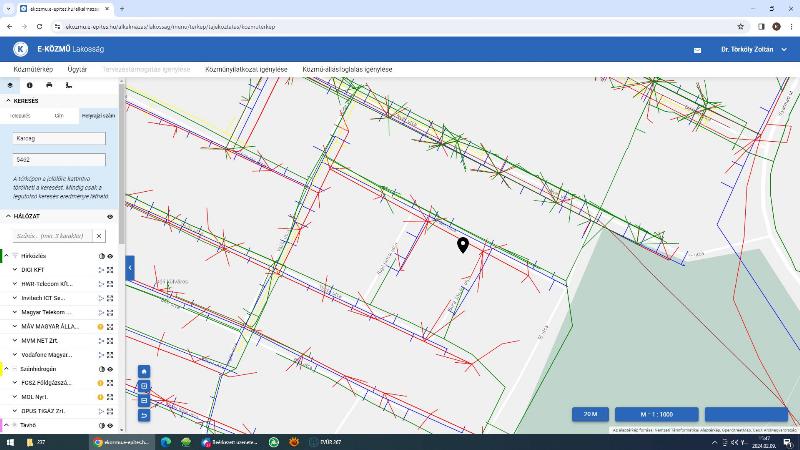Viewport: 800px width, 450px height.
Task: Collapse the HÁLÓZAT section
Action: click(8, 216)
